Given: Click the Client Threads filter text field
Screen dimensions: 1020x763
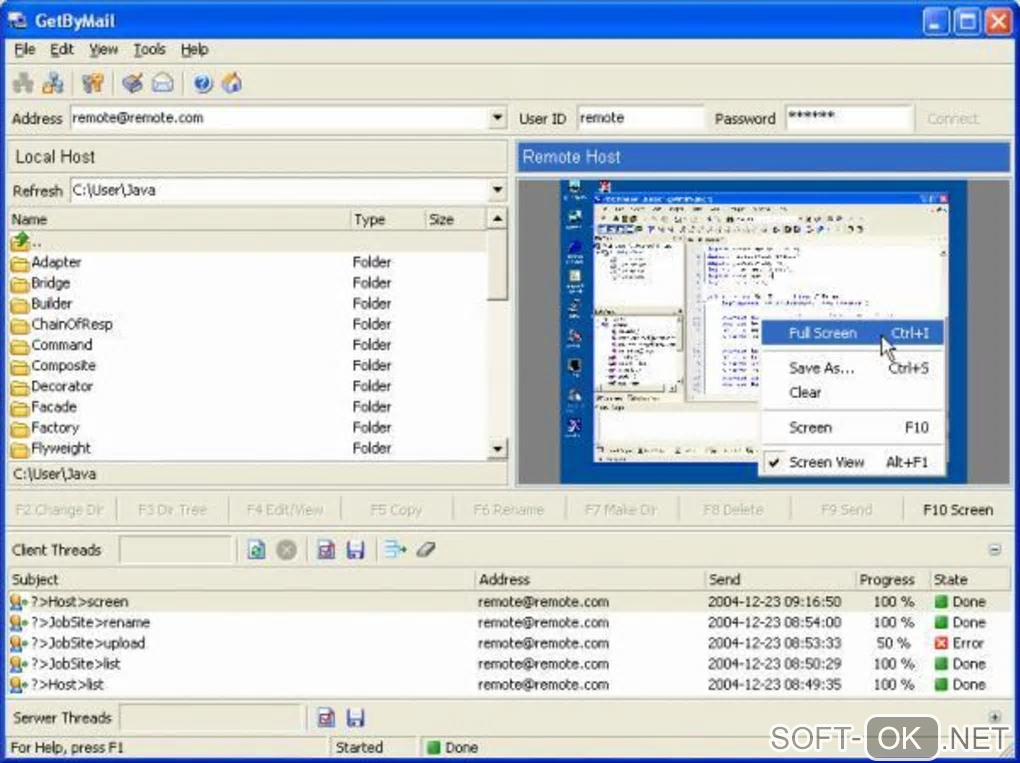Looking at the screenshot, I should pos(176,550).
